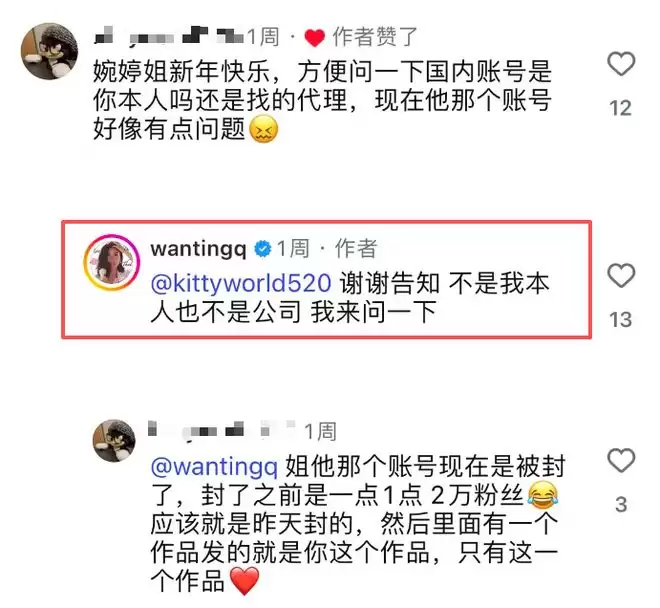Like the reply about the 被封 account
Image resolution: width=660 pixels, height=608 pixels.
(x=621, y=460)
